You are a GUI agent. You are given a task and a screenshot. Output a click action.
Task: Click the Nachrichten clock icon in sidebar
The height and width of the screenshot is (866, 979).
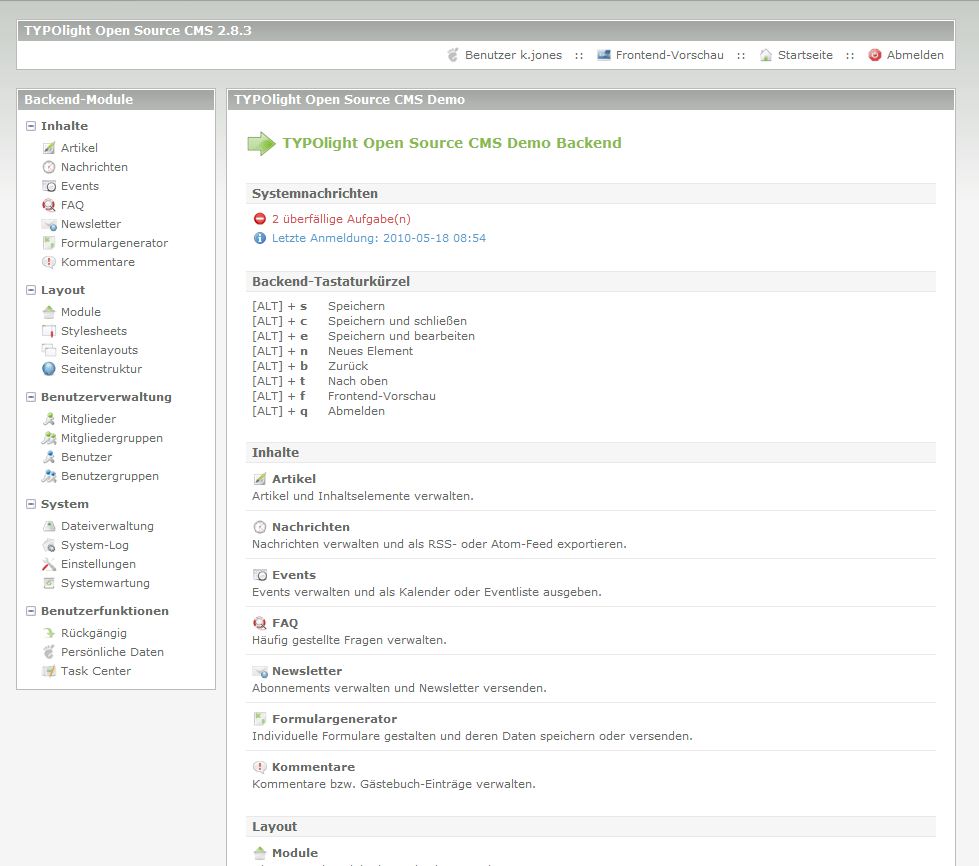click(49, 167)
